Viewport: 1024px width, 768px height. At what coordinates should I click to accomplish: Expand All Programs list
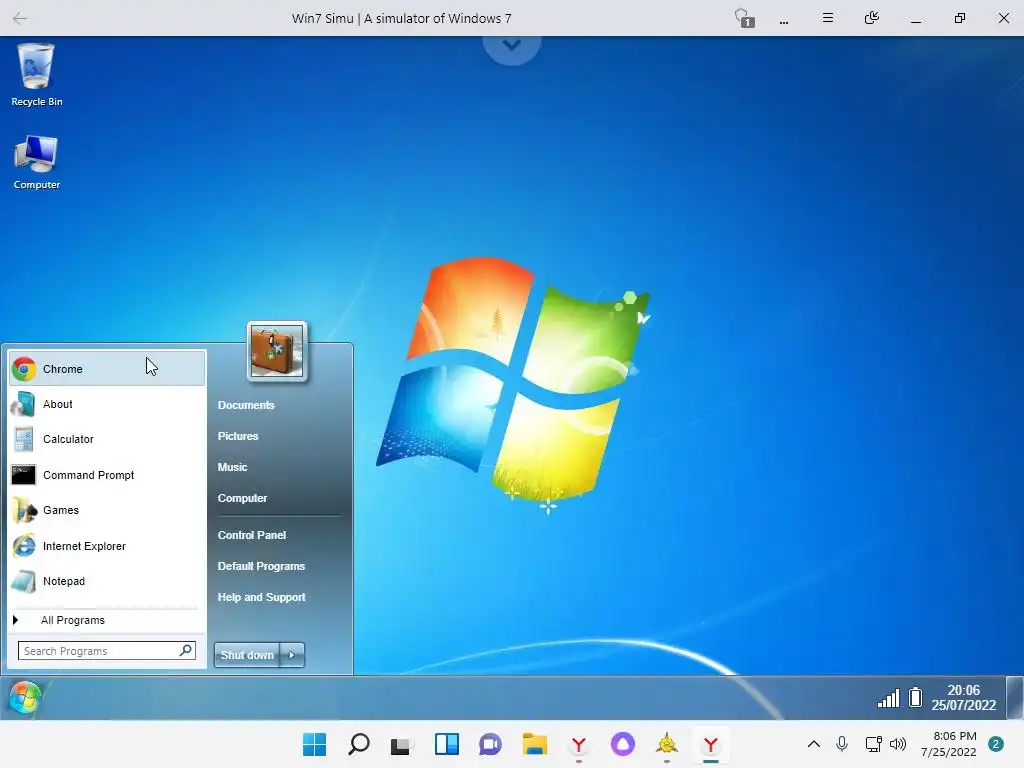104,620
